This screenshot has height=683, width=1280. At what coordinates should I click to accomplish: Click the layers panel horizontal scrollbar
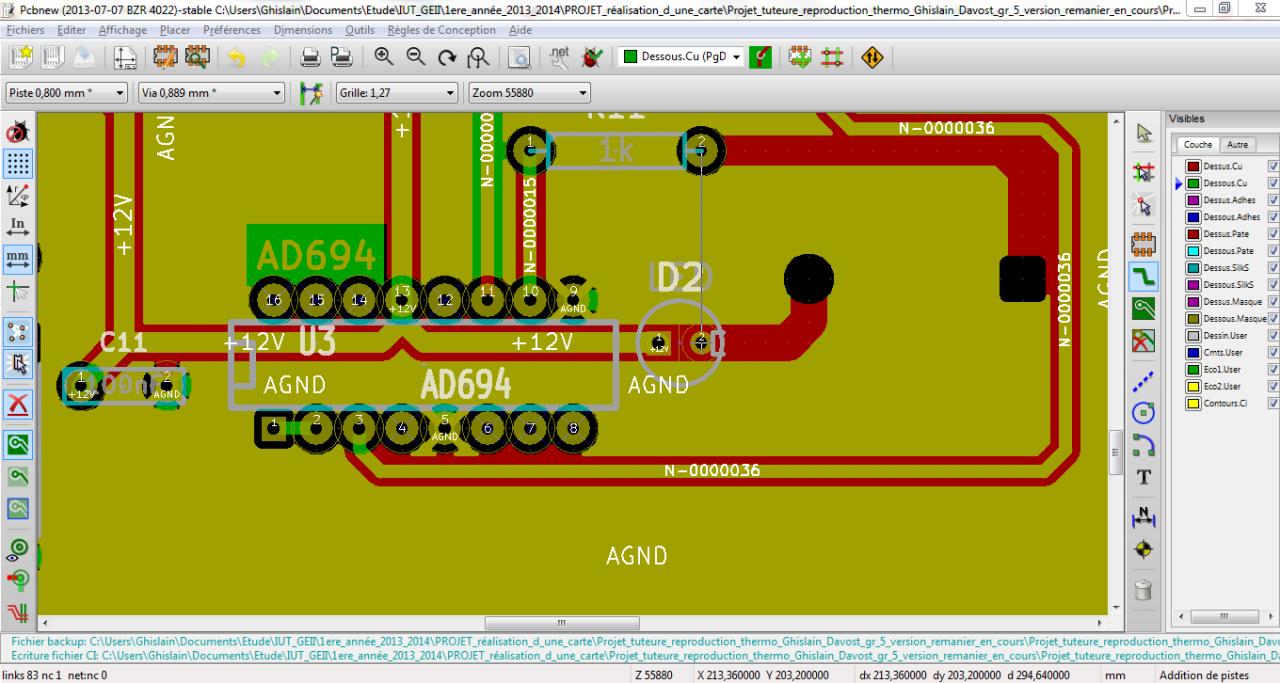pos(1222,615)
